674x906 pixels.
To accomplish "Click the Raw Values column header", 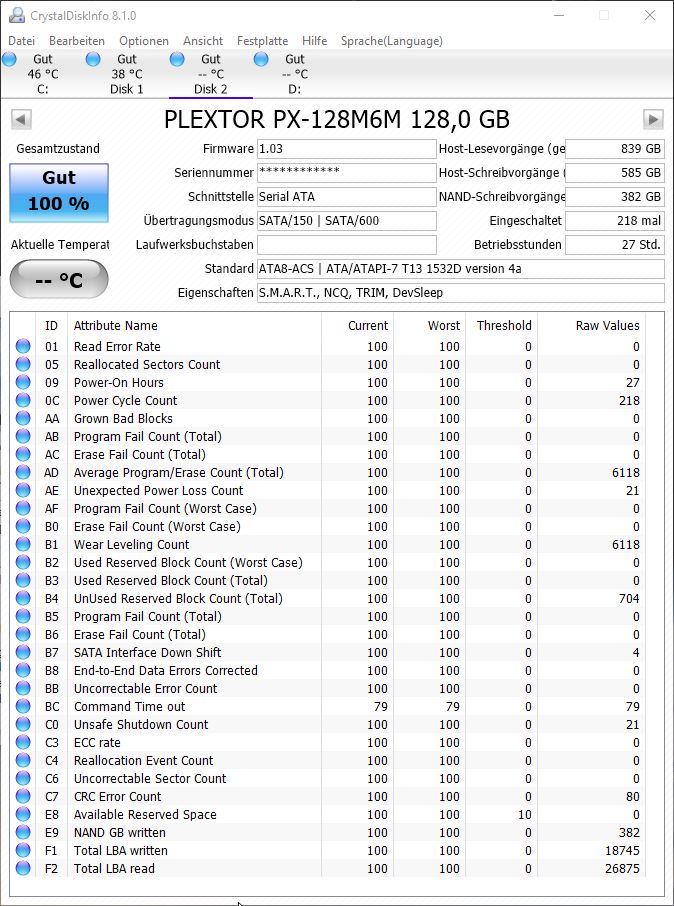I will pos(592,325).
